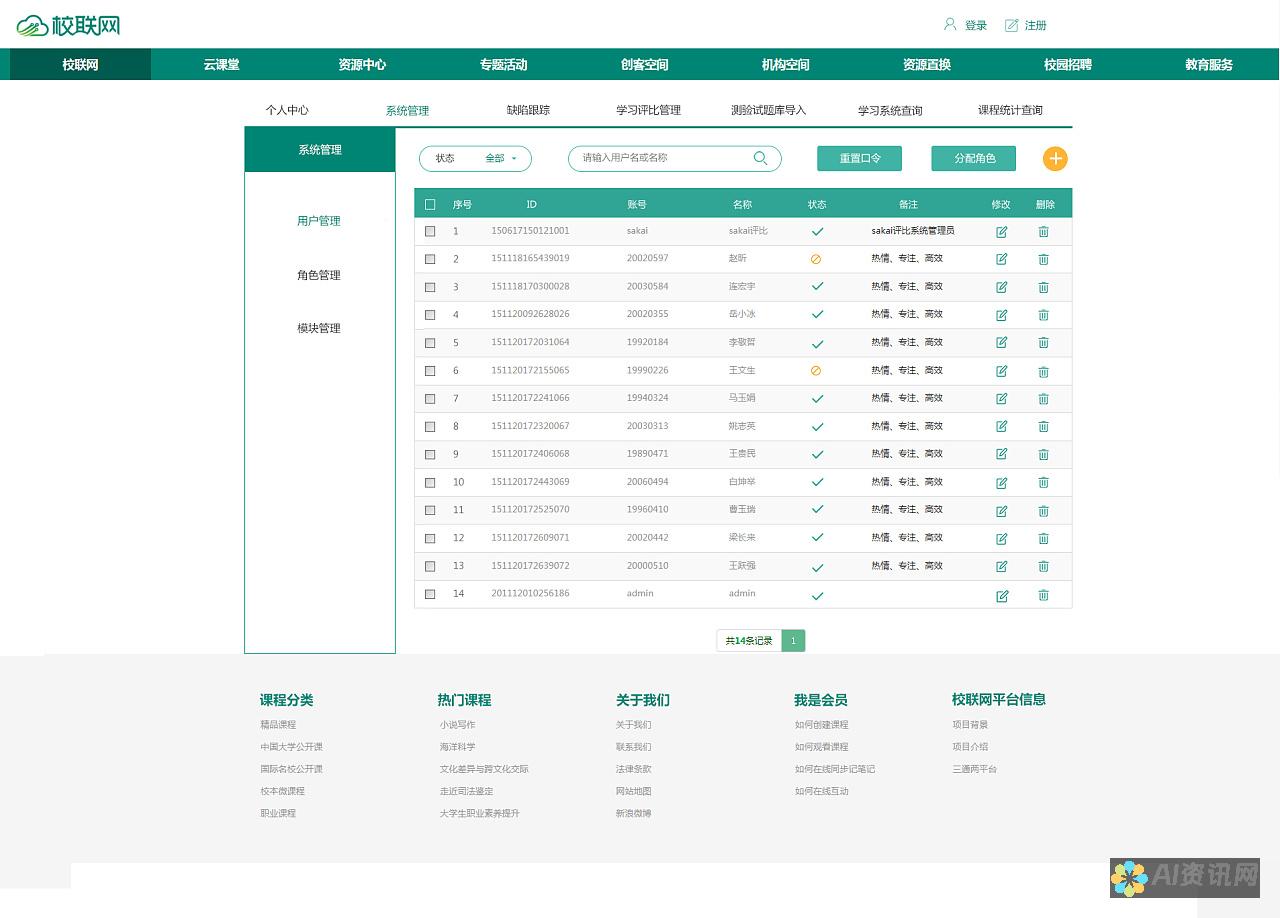Tick the checkbox for row 13

pyautogui.click(x=430, y=566)
